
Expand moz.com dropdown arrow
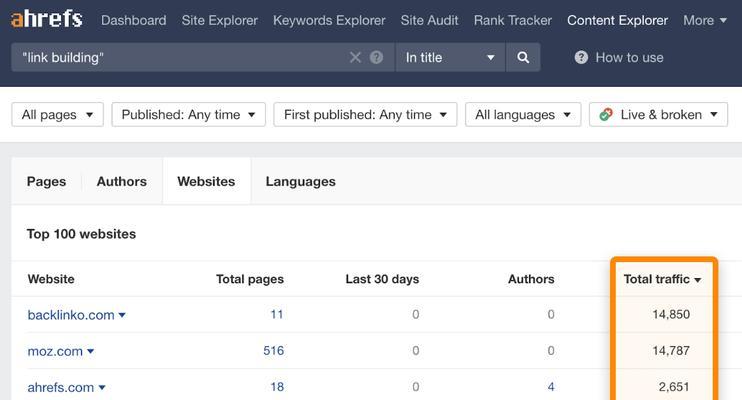pyautogui.click(x=91, y=351)
